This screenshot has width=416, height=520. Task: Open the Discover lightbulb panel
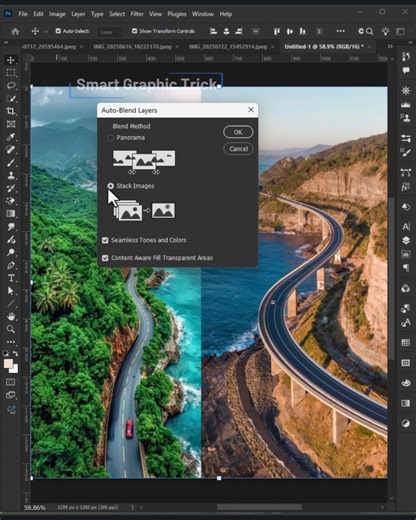click(x=386, y=31)
